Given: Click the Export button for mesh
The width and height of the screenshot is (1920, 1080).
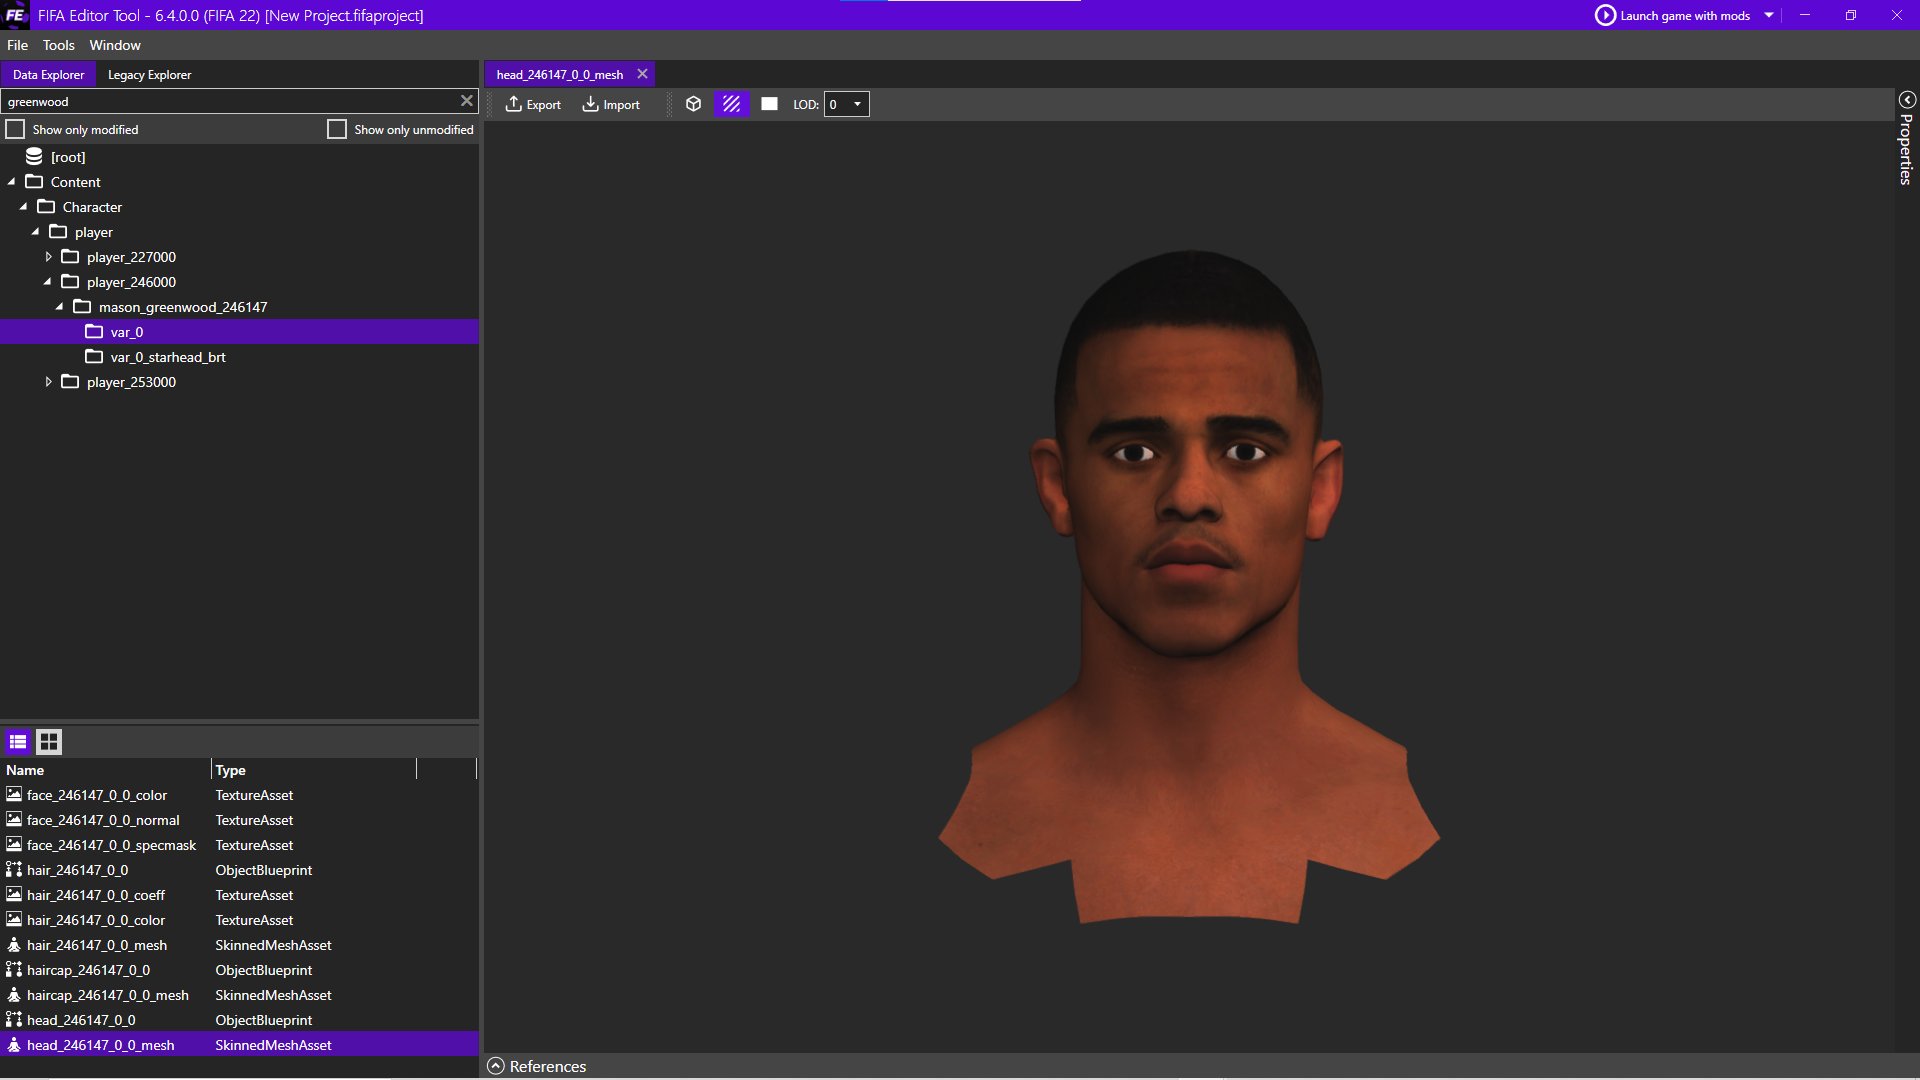Looking at the screenshot, I should coord(534,104).
